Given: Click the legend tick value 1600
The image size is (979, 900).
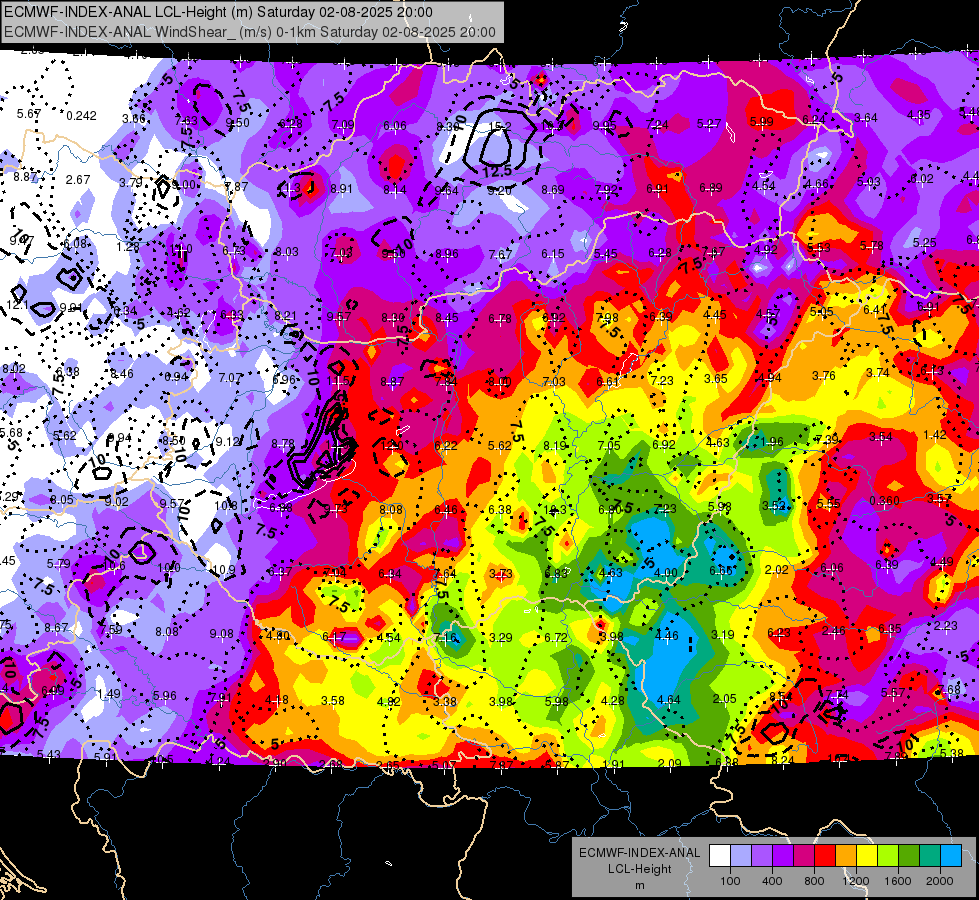Looking at the screenshot, I should pyautogui.click(x=898, y=881).
